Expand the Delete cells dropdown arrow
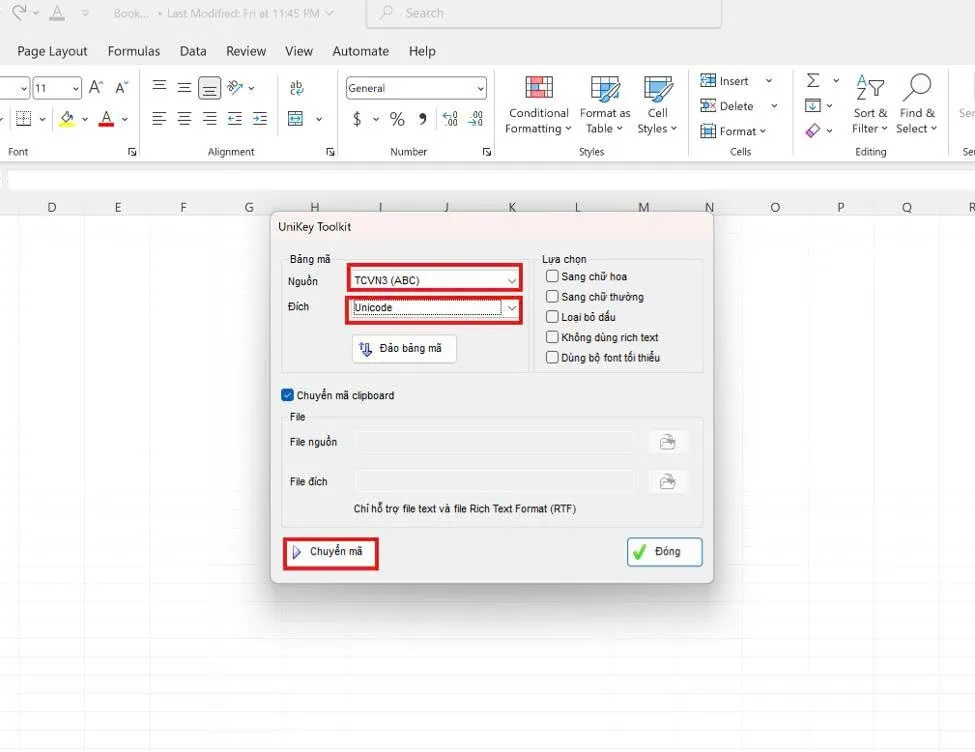The image size is (975, 752). 774,106
